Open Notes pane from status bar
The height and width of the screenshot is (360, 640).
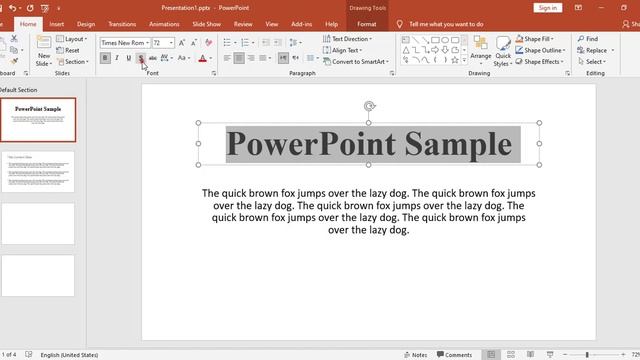coord(416,355)
